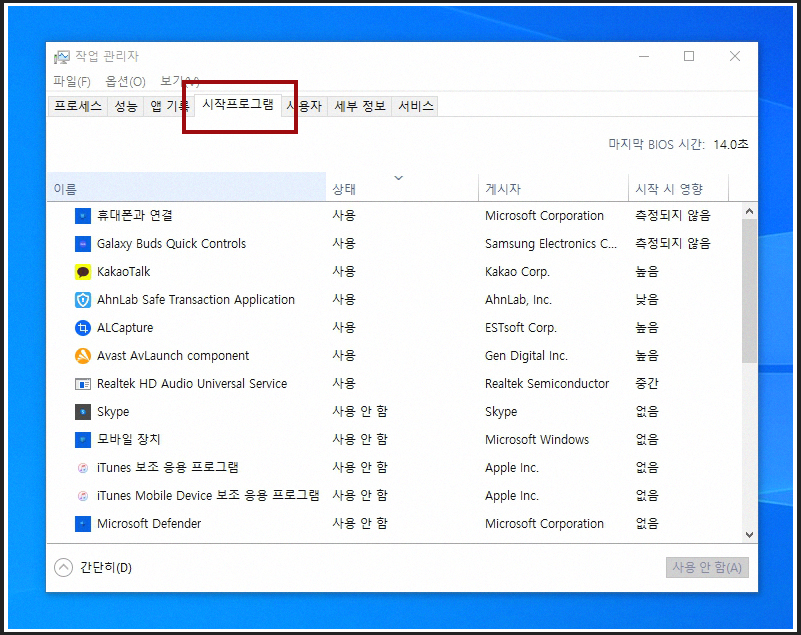Switch to the 세부 정보 tab

(360, 106)
